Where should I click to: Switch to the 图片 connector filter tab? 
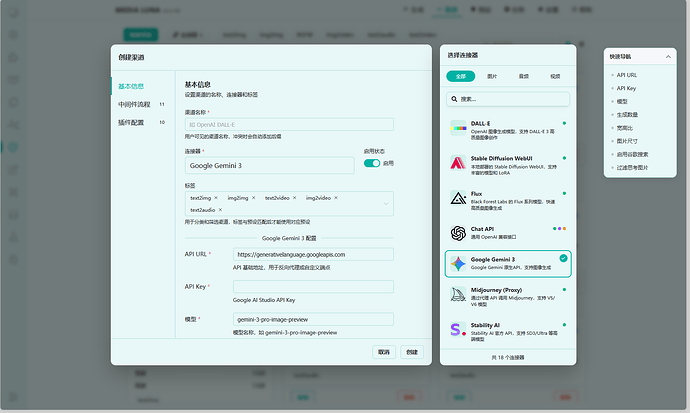point(492,76)
